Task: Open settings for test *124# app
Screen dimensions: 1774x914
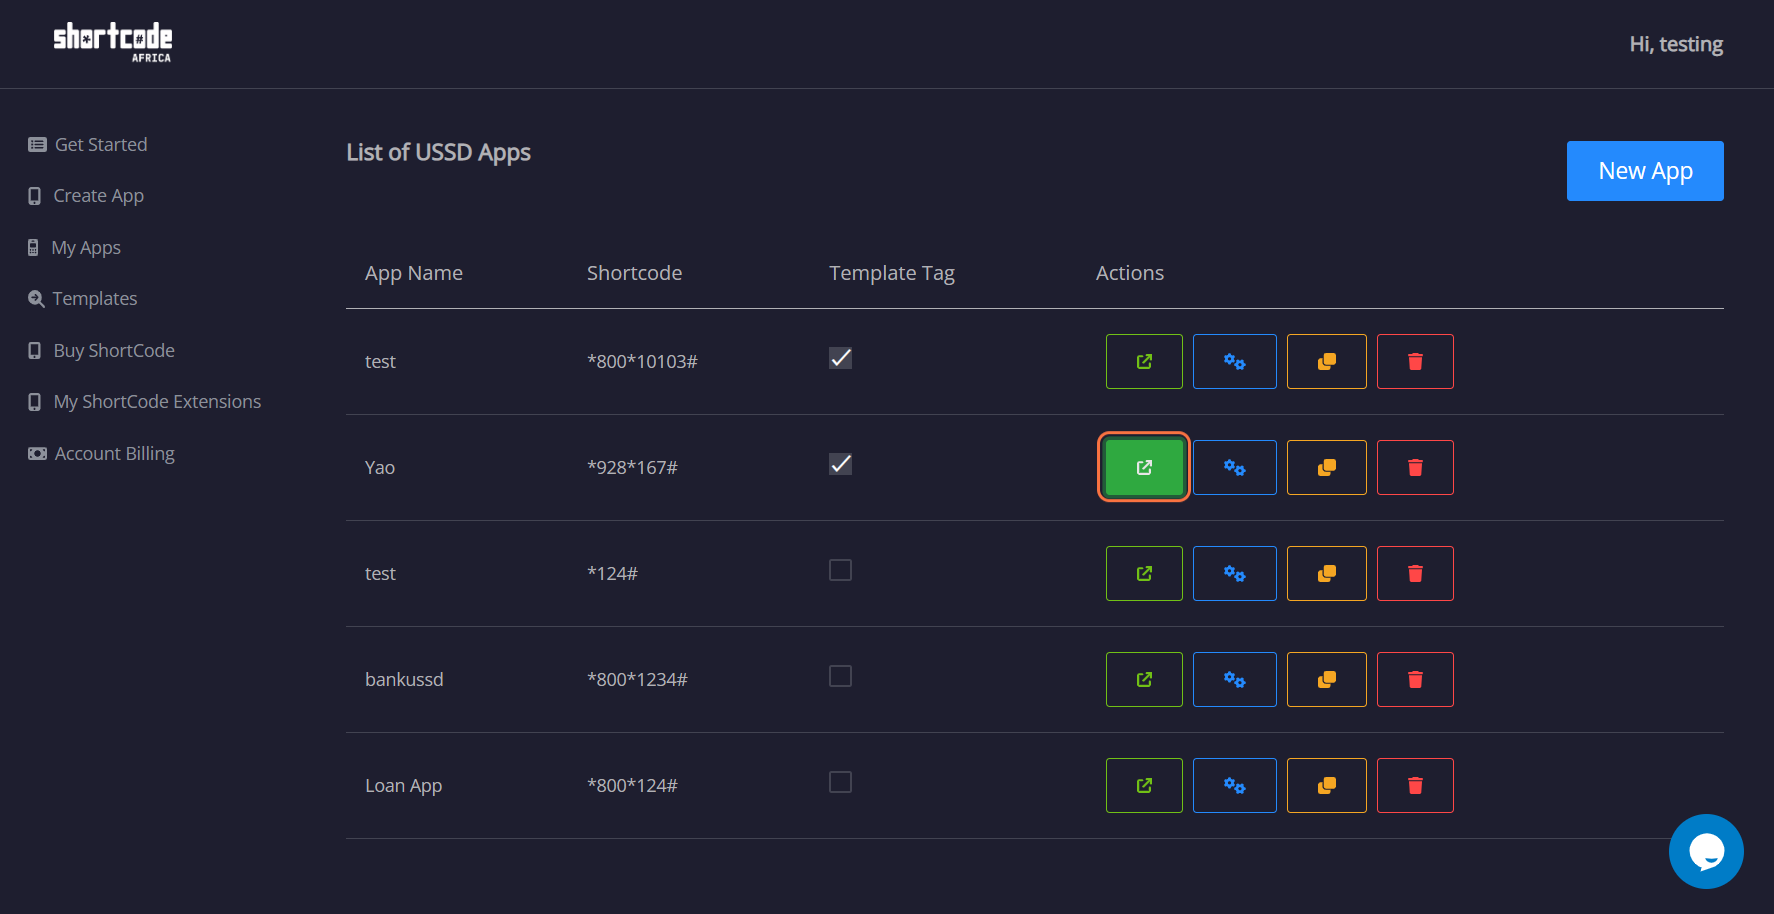Action: click(x=1235, y=573)
